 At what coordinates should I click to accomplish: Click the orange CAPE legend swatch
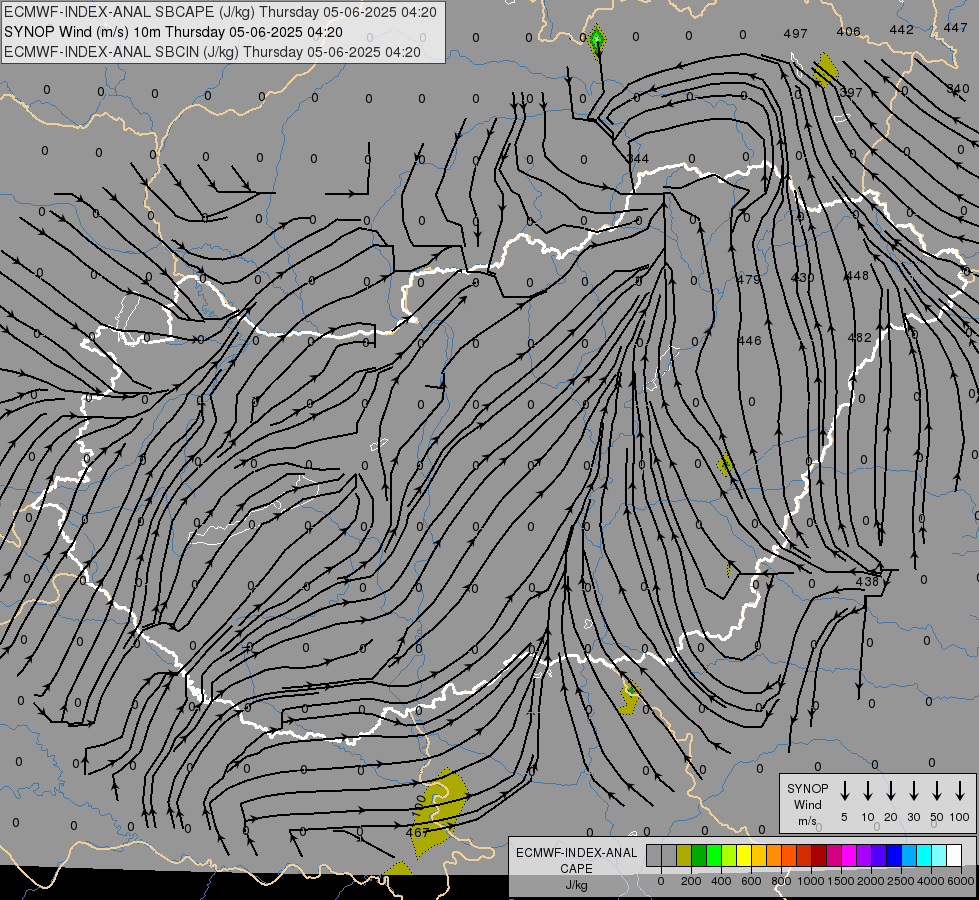pyautogui.click(x=774, y=855)
